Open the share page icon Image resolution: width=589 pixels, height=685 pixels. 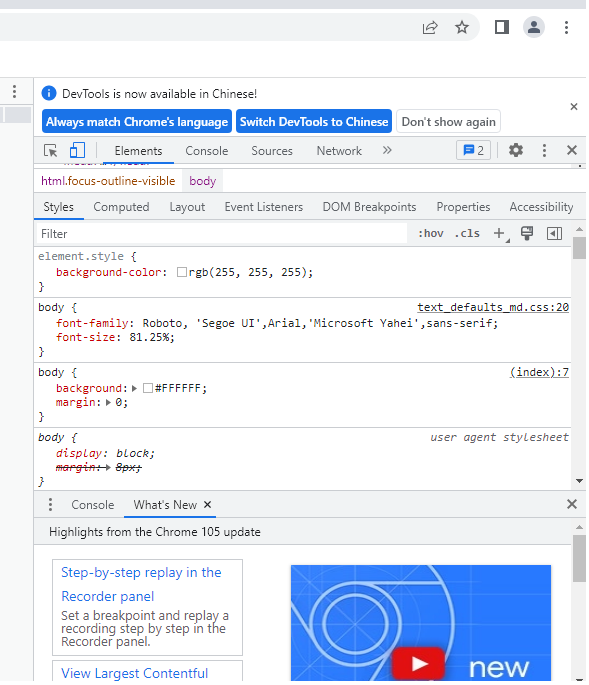pyautogui.click(x=430, y=28)
